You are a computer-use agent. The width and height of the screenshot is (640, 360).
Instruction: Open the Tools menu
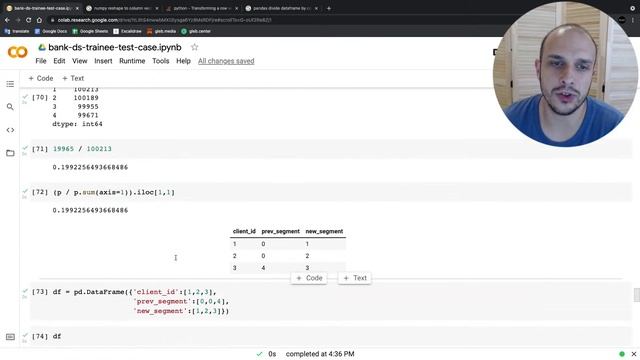pyautogui.click(x=161, y=61)
